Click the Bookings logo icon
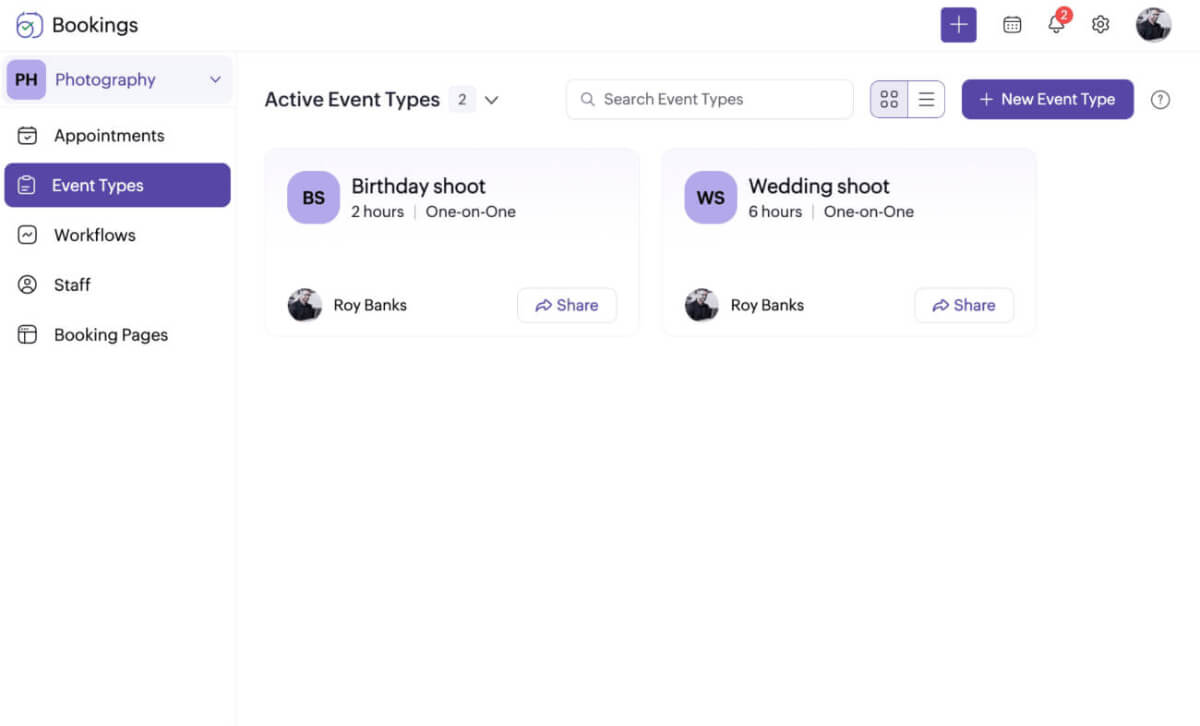 coord(29,25)
